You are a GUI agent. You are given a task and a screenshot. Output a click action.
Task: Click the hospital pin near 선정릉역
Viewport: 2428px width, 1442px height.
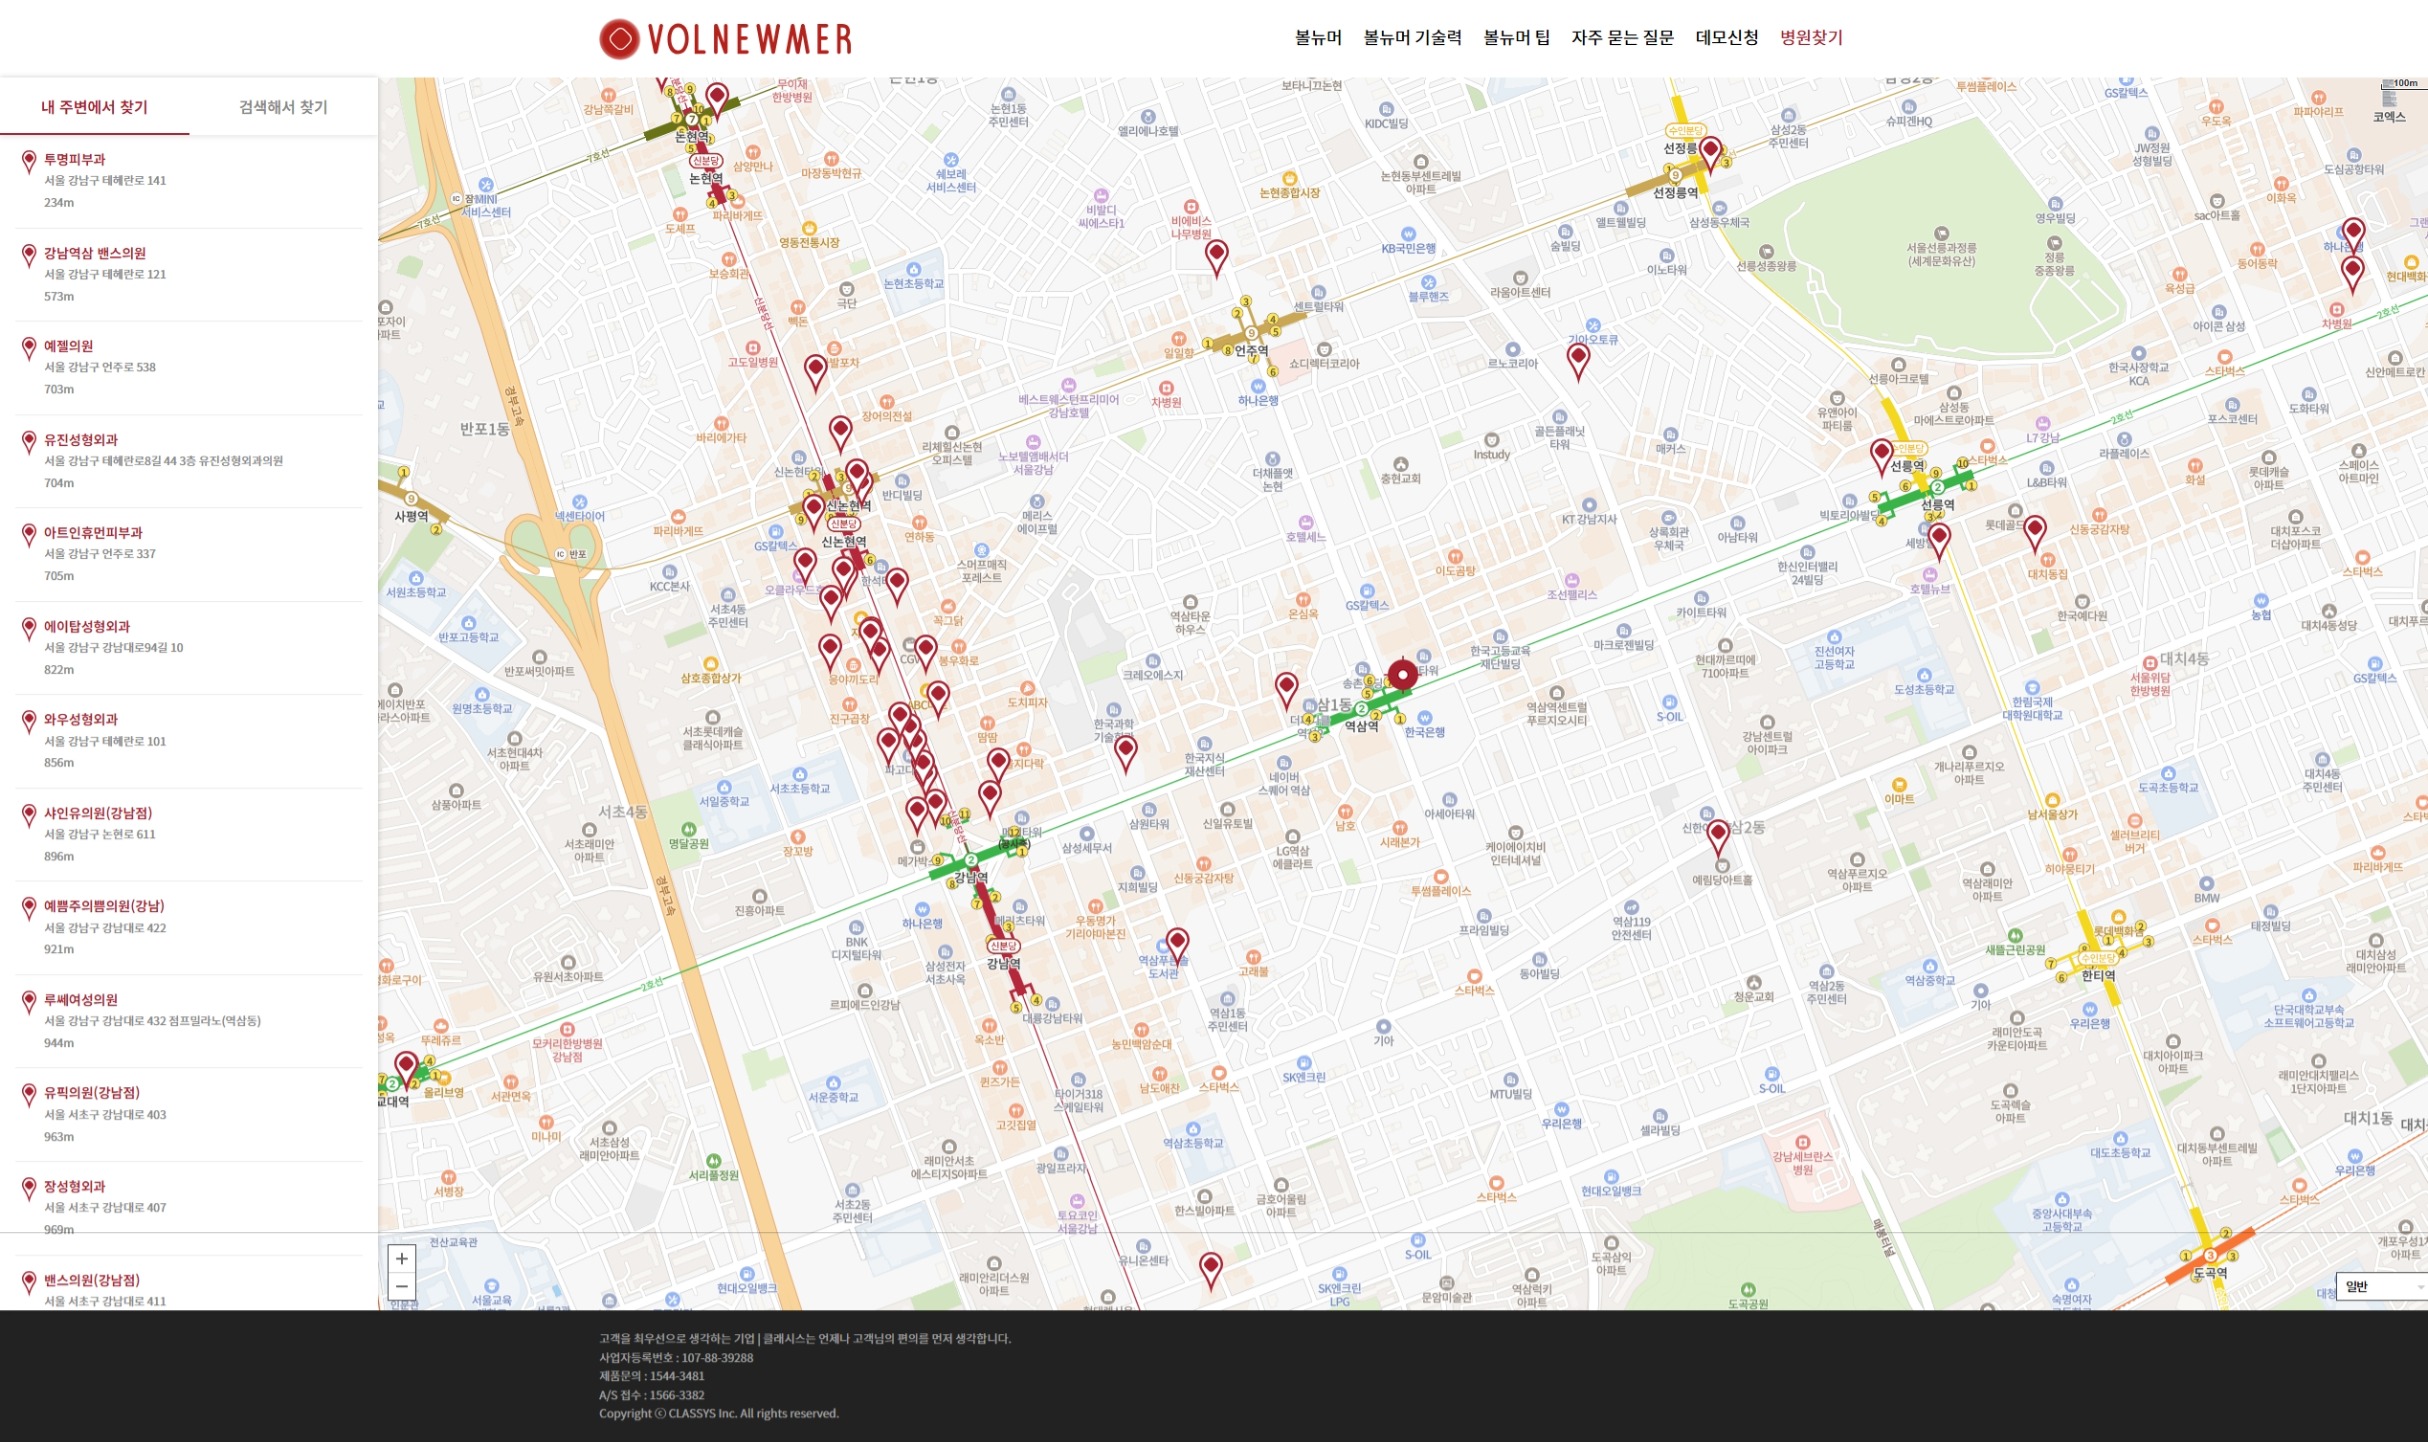pyautogui.click(x=1710, y=153)
